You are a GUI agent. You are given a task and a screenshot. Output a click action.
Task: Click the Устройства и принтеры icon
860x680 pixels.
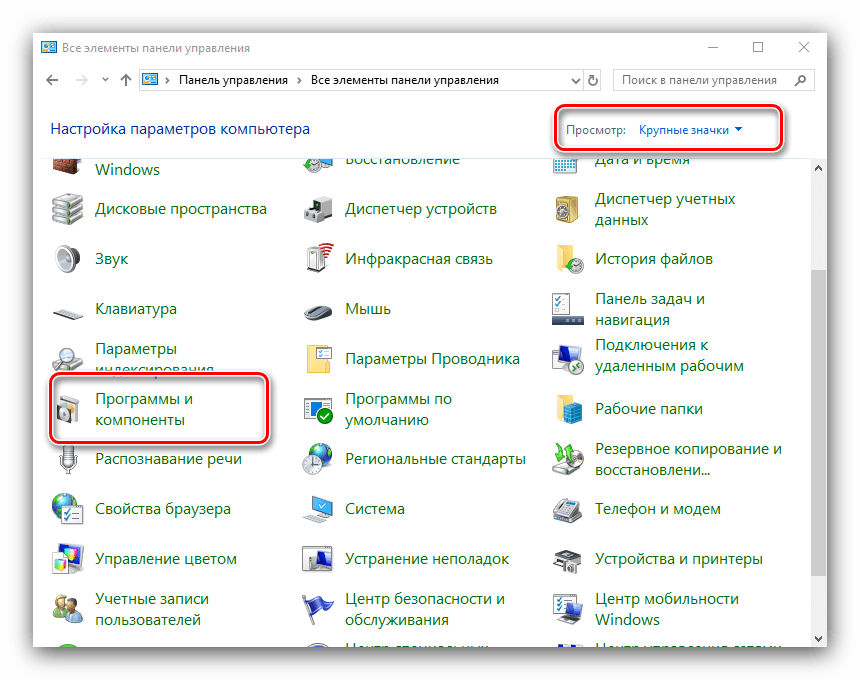point(568,559)
